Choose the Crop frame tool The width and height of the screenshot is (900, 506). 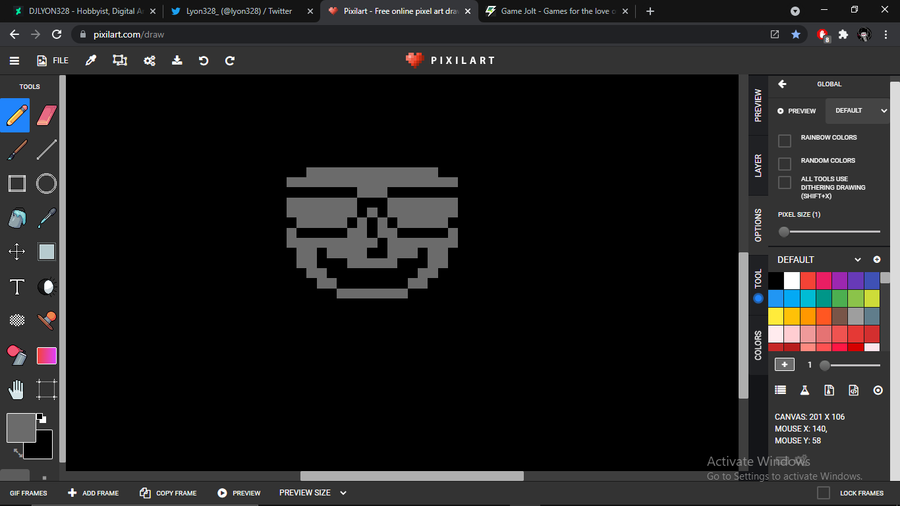(x=46, y=390)
